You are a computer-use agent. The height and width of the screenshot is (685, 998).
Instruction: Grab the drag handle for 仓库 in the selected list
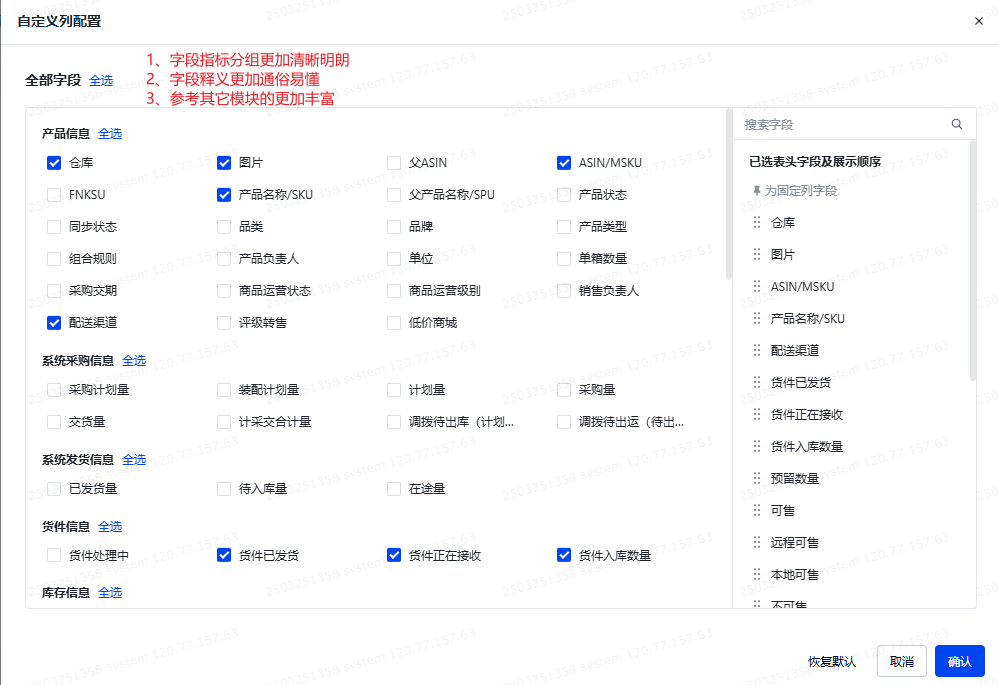(x=757, y=222)
